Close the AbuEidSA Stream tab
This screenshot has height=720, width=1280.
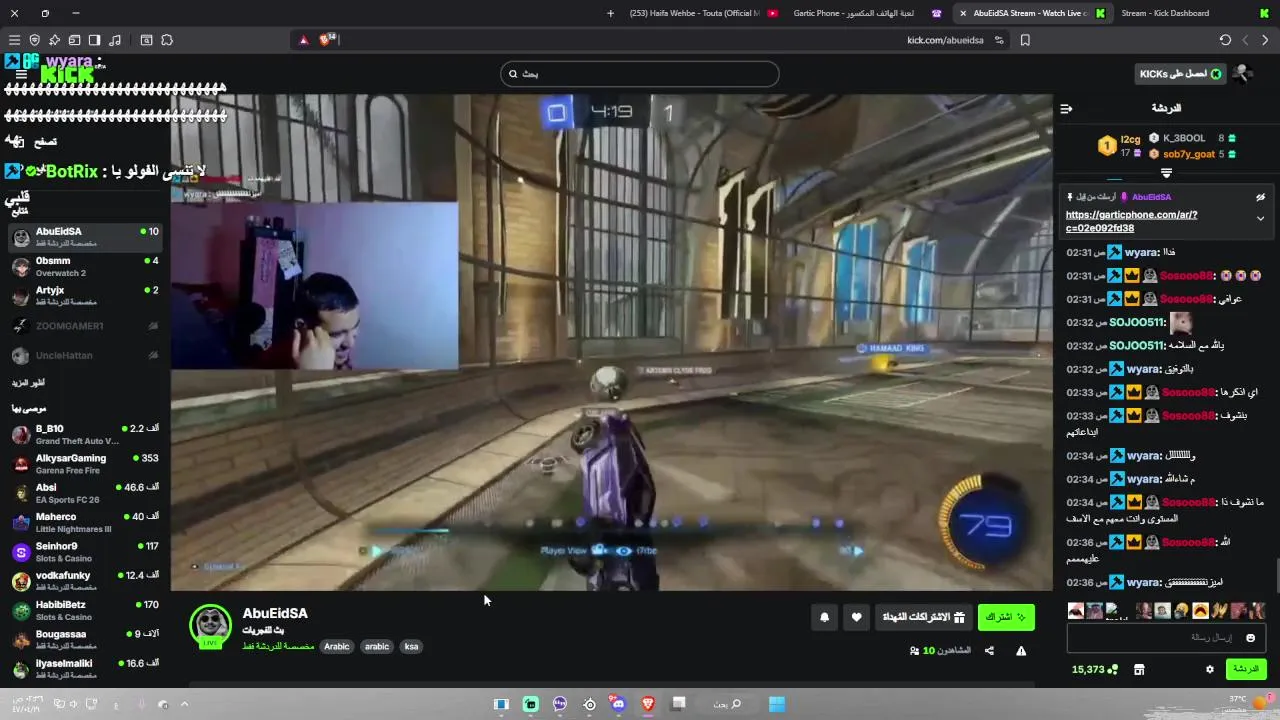(963, 13)
